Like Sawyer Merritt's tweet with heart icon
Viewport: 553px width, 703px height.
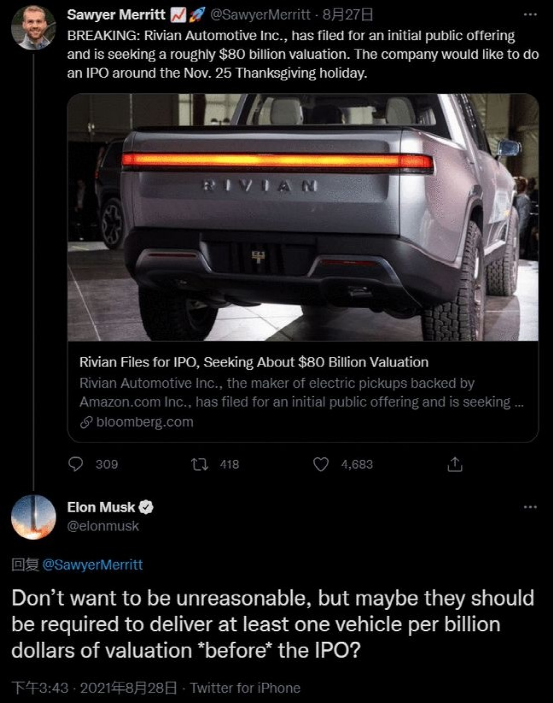(321, 464)
